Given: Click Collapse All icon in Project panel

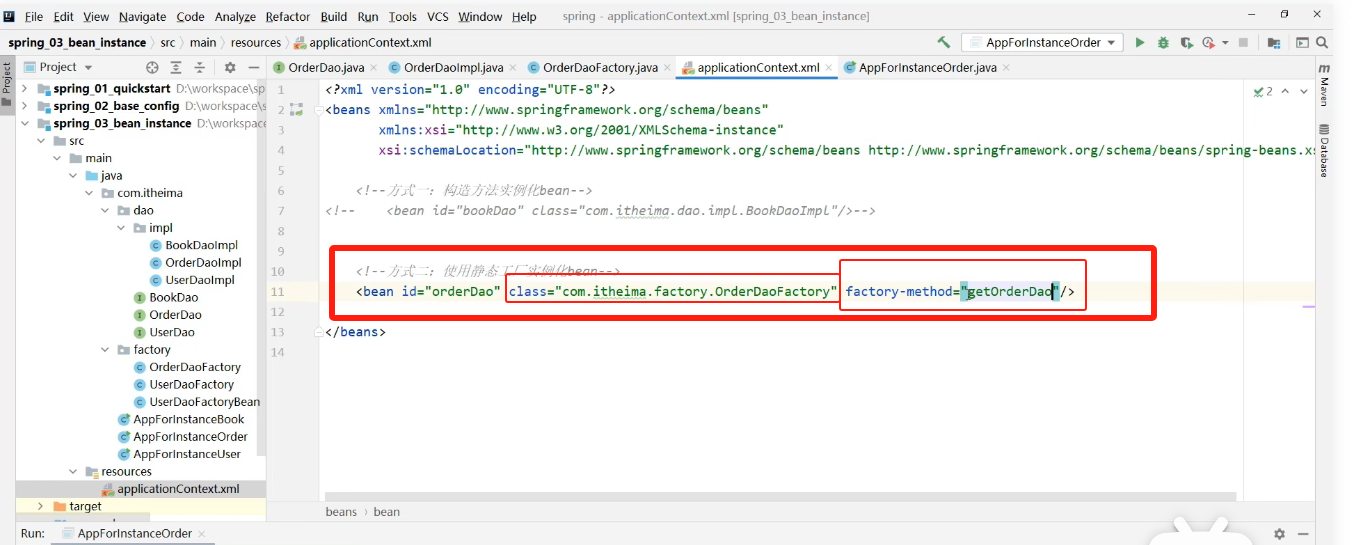Looking at the screenshot, I should pos(200,67).
